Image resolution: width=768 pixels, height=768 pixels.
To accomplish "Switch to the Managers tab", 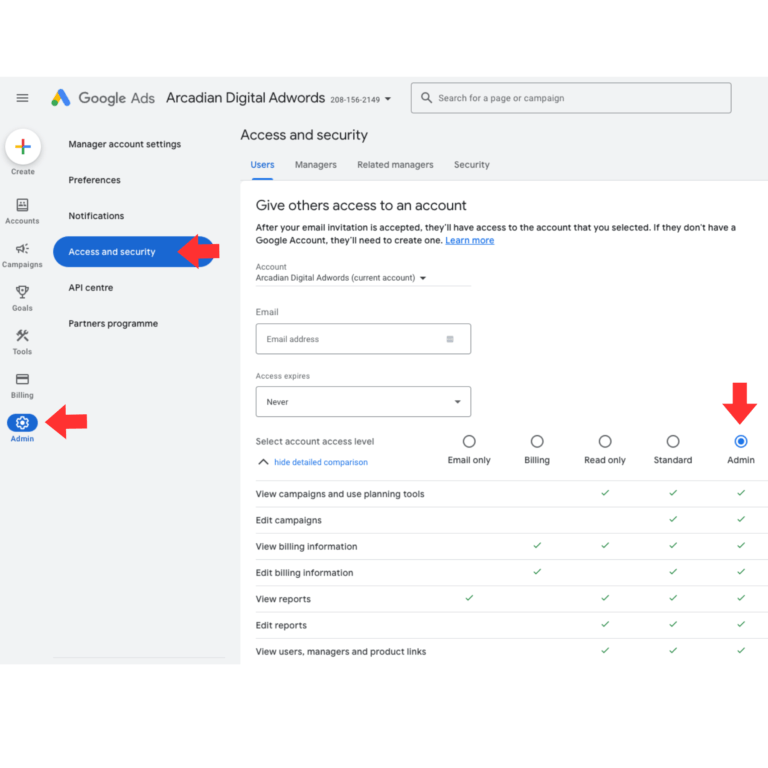I will [x=315, y=165].
